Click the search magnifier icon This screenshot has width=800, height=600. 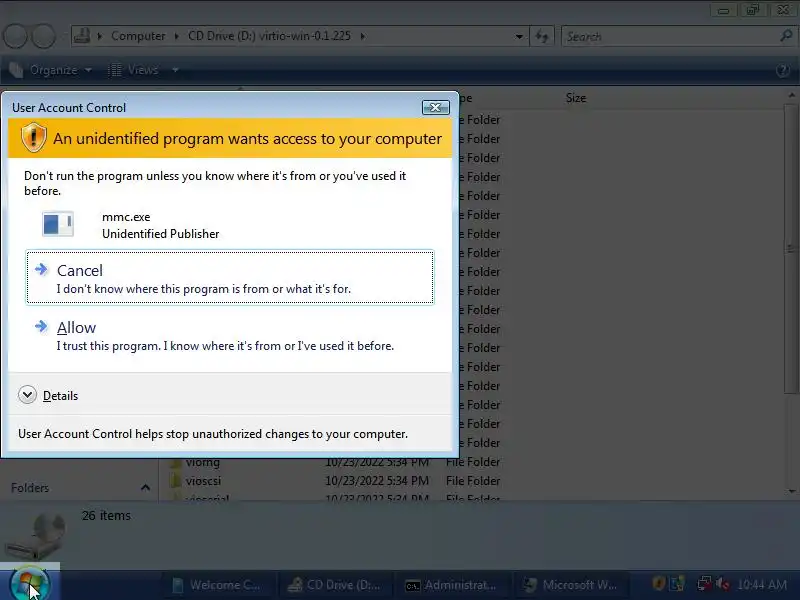(x=786, y=36)
